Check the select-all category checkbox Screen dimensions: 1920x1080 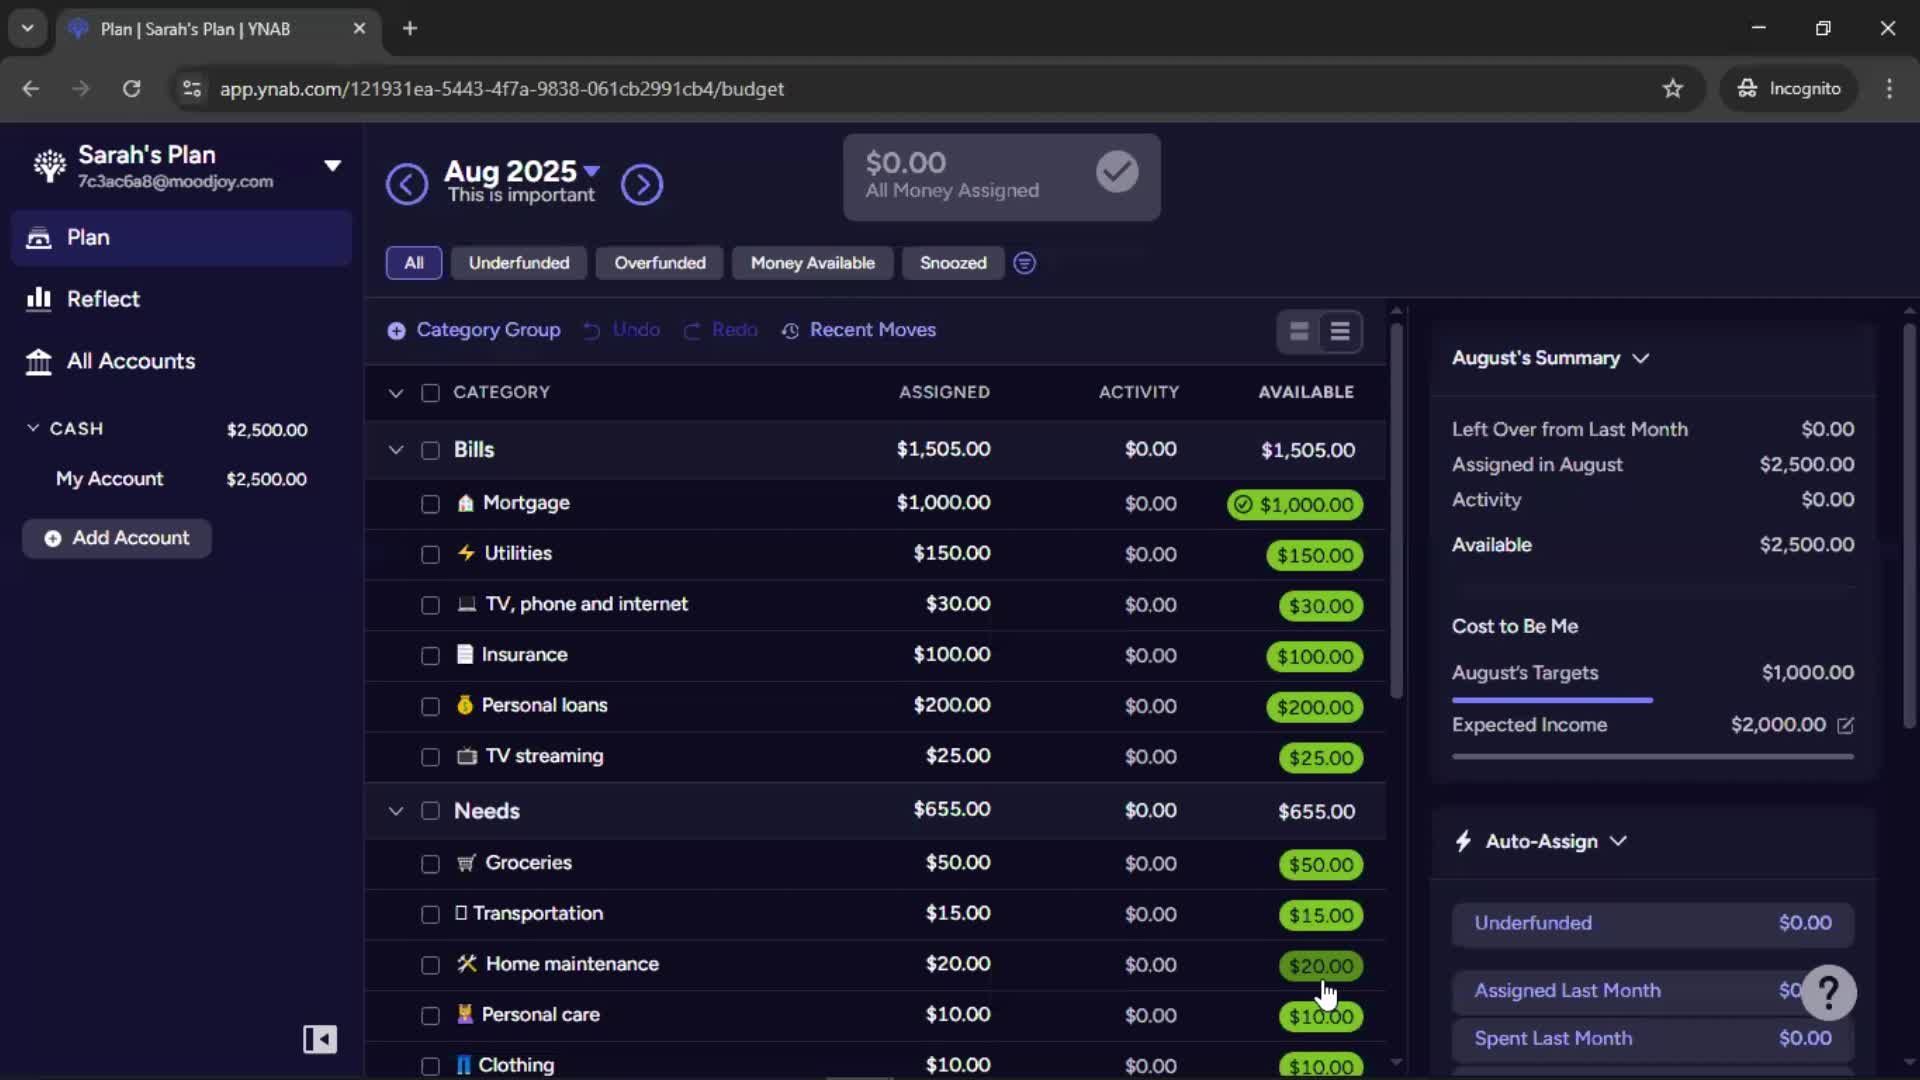[x=430, y=393]
